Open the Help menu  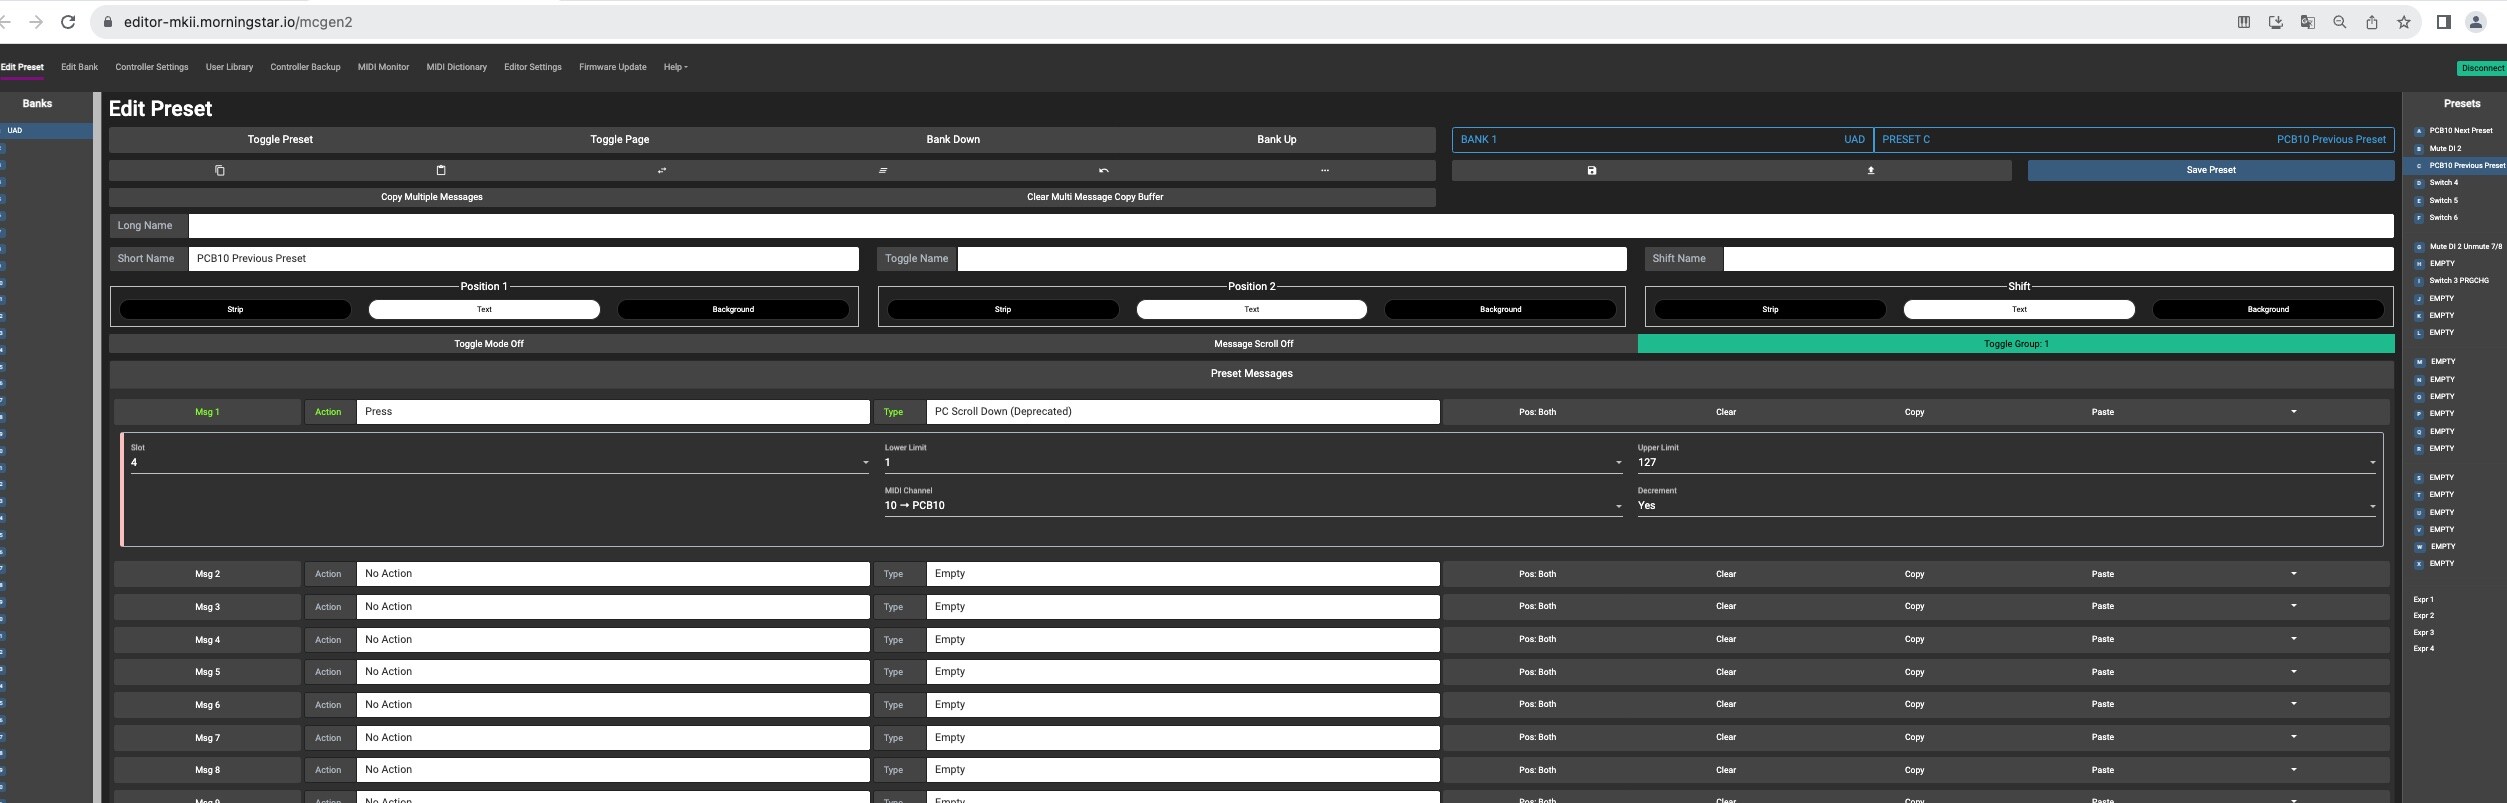point(675,67)
